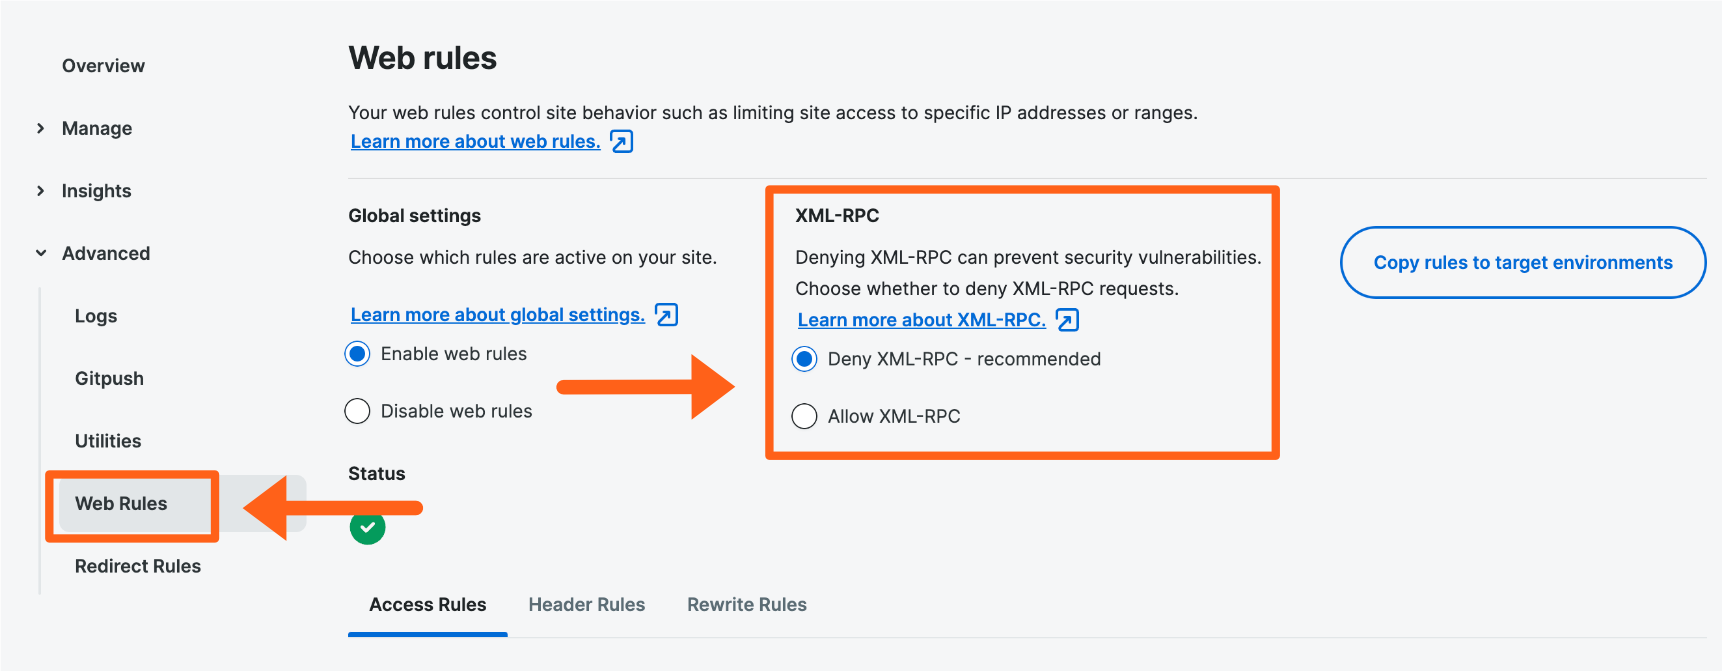Open the Learn more about XML-RPC link

[x=920, y=319]
